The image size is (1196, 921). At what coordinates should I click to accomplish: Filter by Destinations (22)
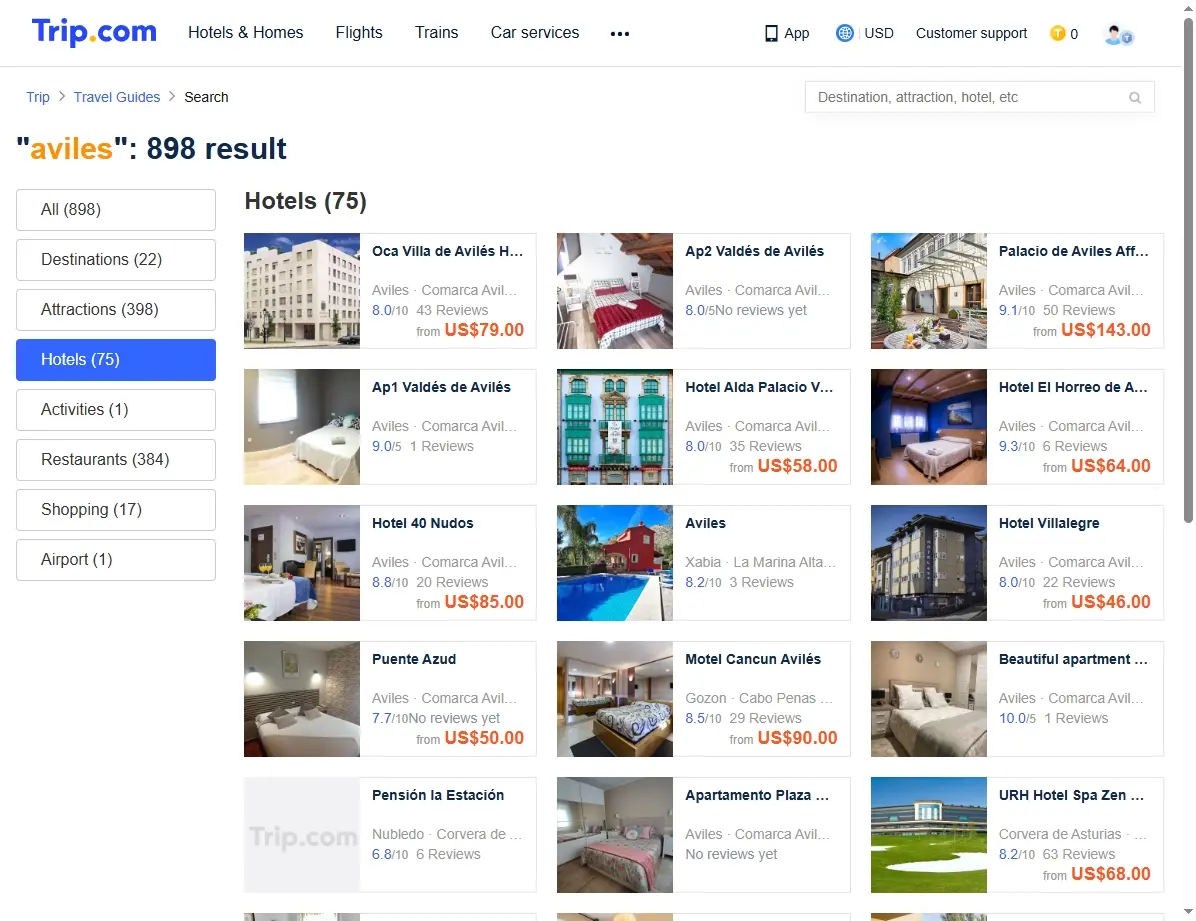click(x=116, y=259)
